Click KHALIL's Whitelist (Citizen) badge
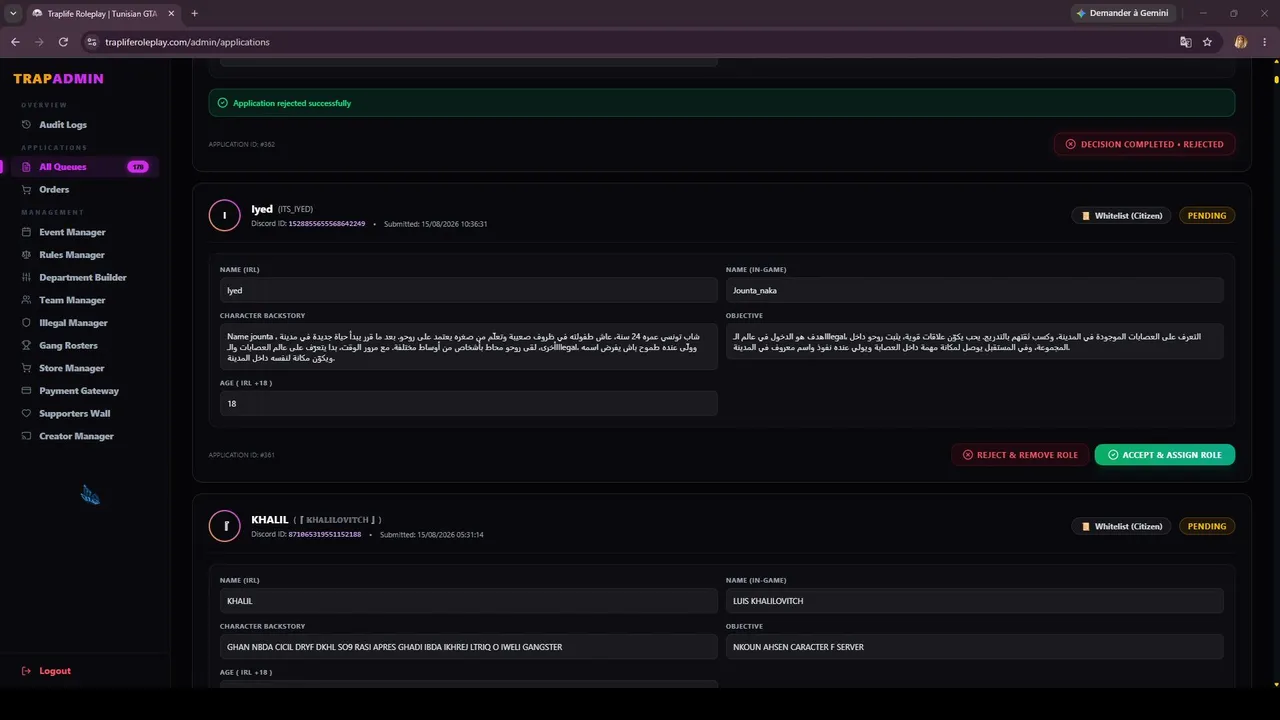 [x=1122, y=526]
